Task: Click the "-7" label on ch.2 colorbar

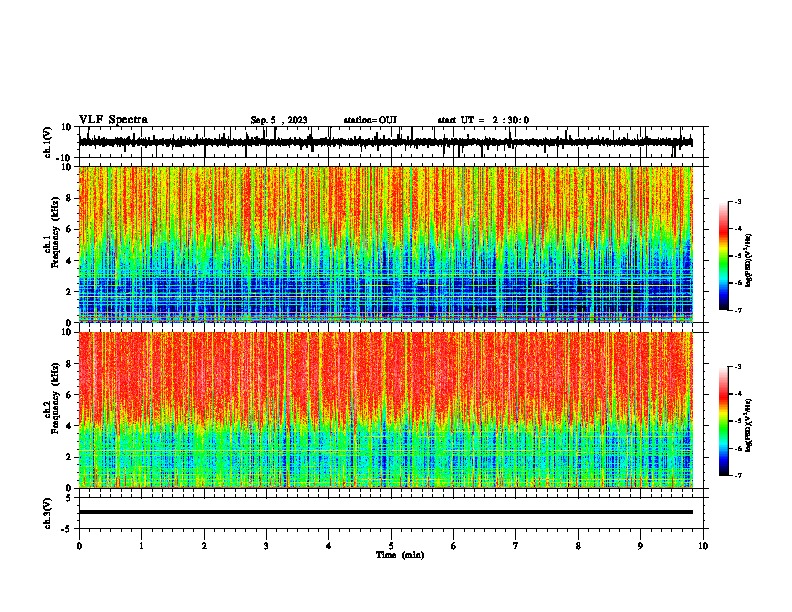Action: (737, 475)
